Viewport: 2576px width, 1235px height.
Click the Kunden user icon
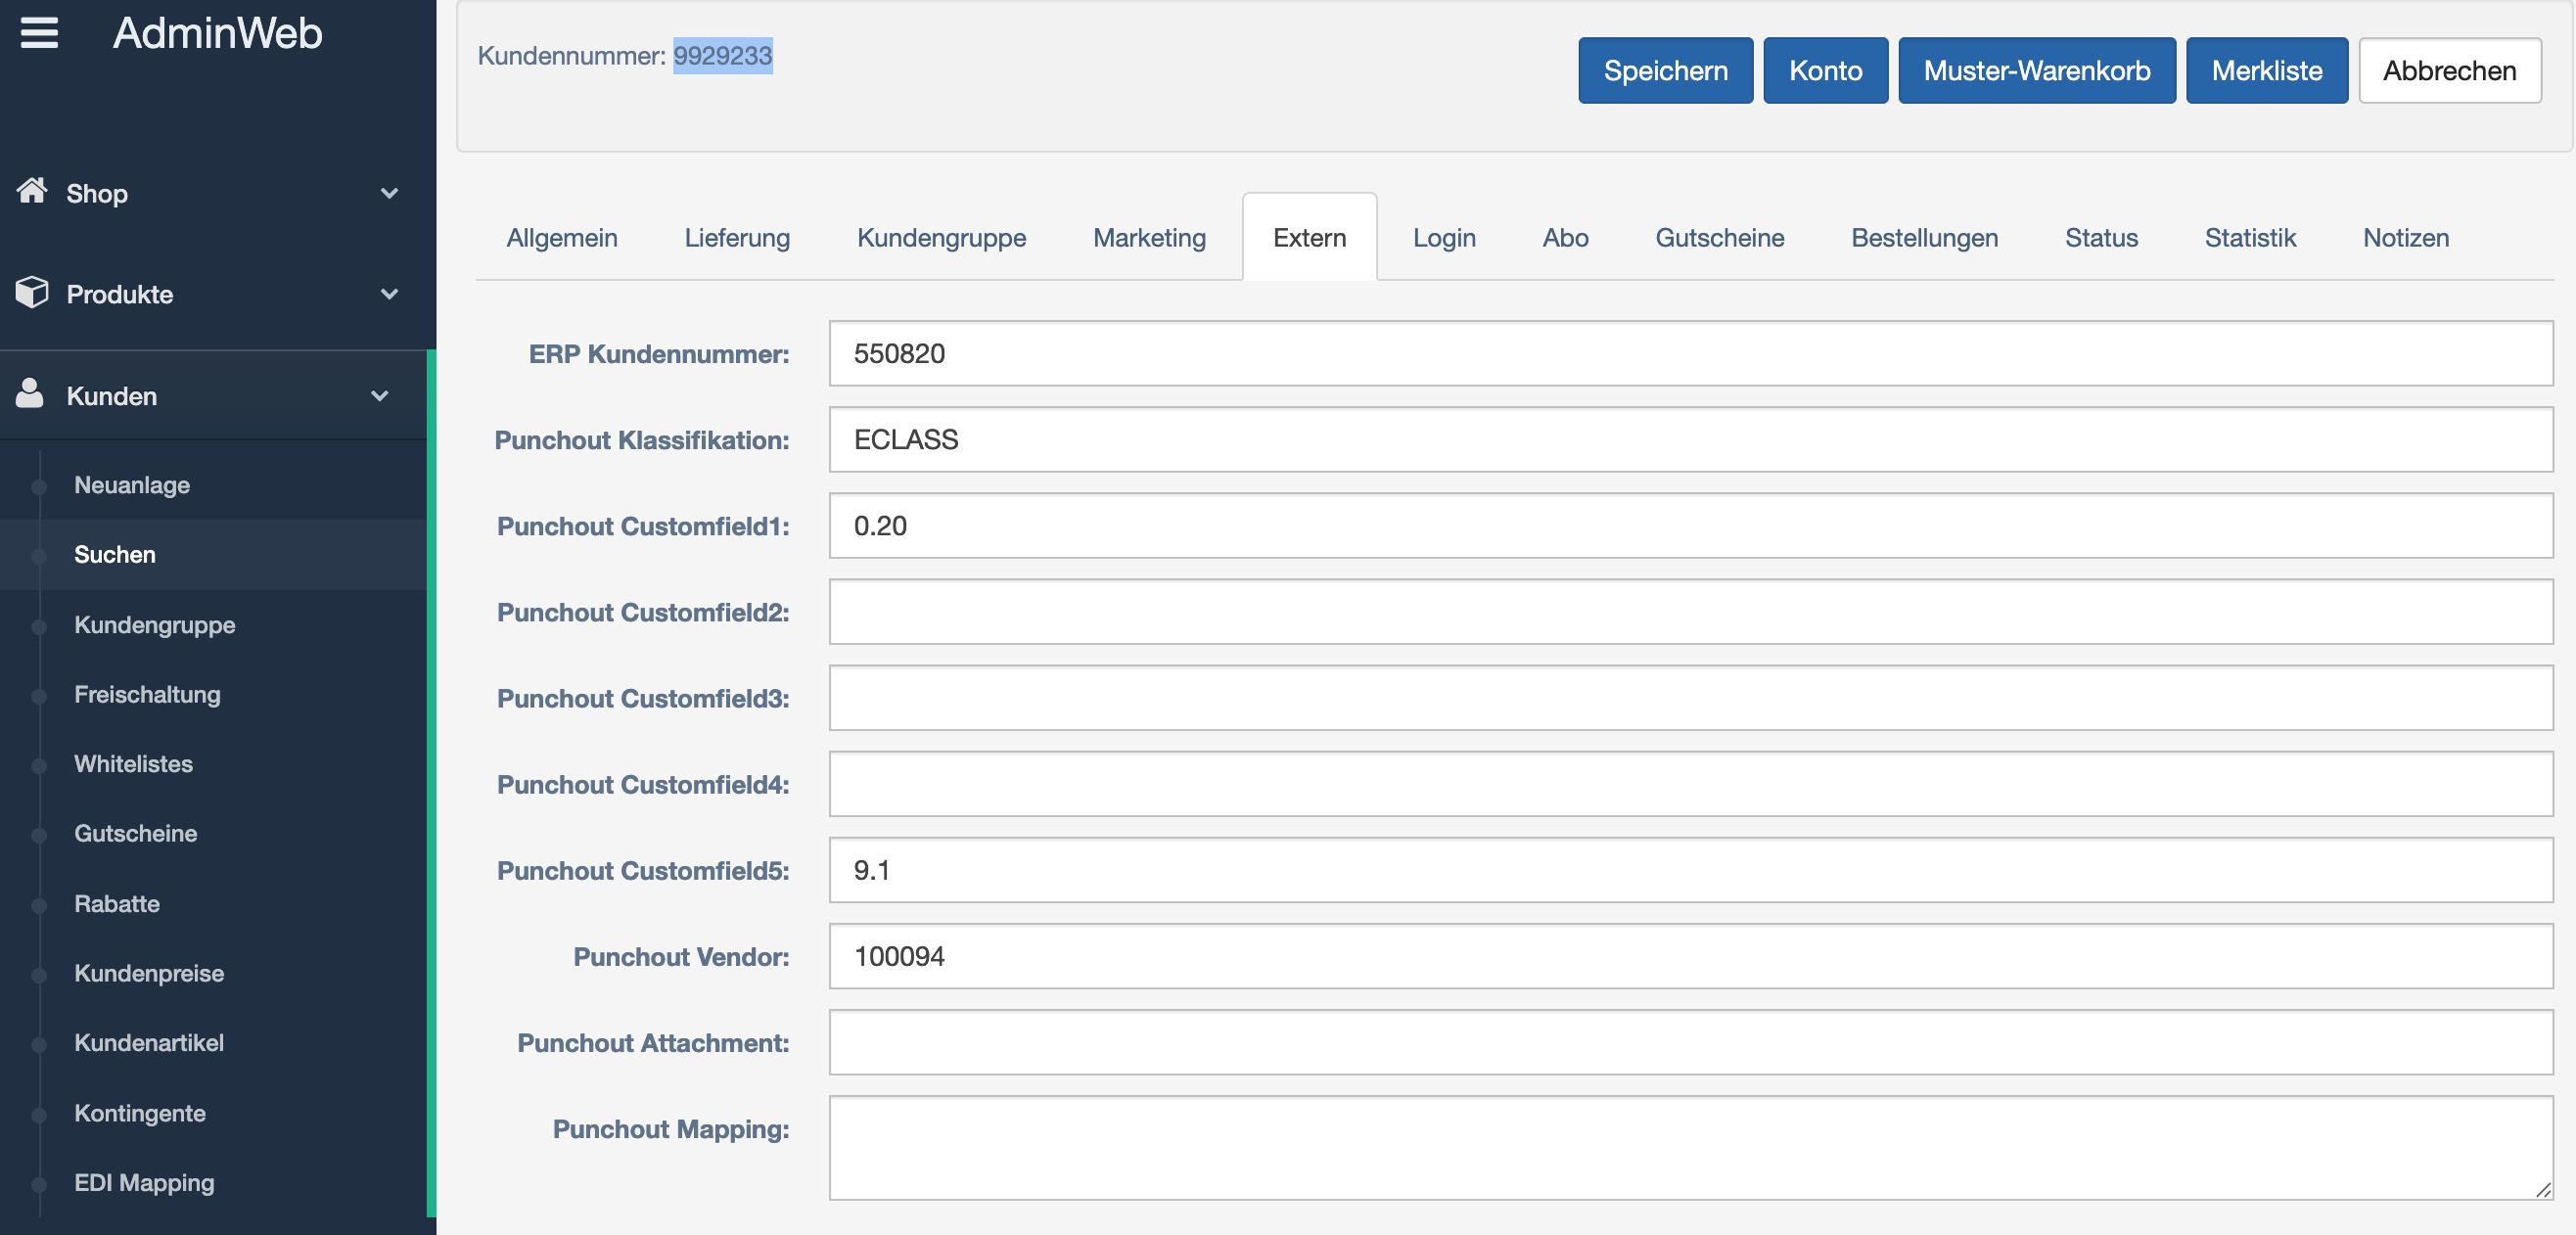point(30,394)
